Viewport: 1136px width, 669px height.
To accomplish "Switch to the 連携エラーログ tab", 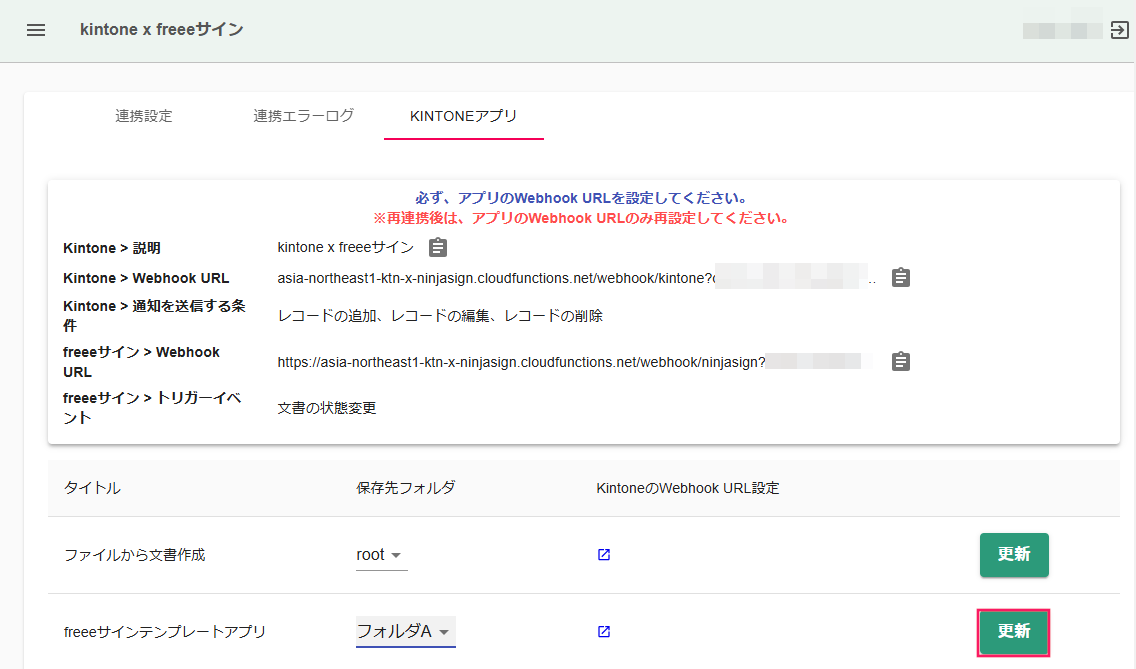I will click(304, 116).
